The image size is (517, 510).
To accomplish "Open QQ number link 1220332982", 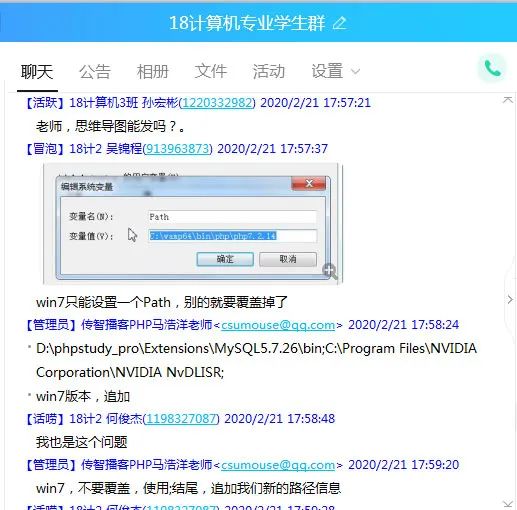I will pos(217,103).
